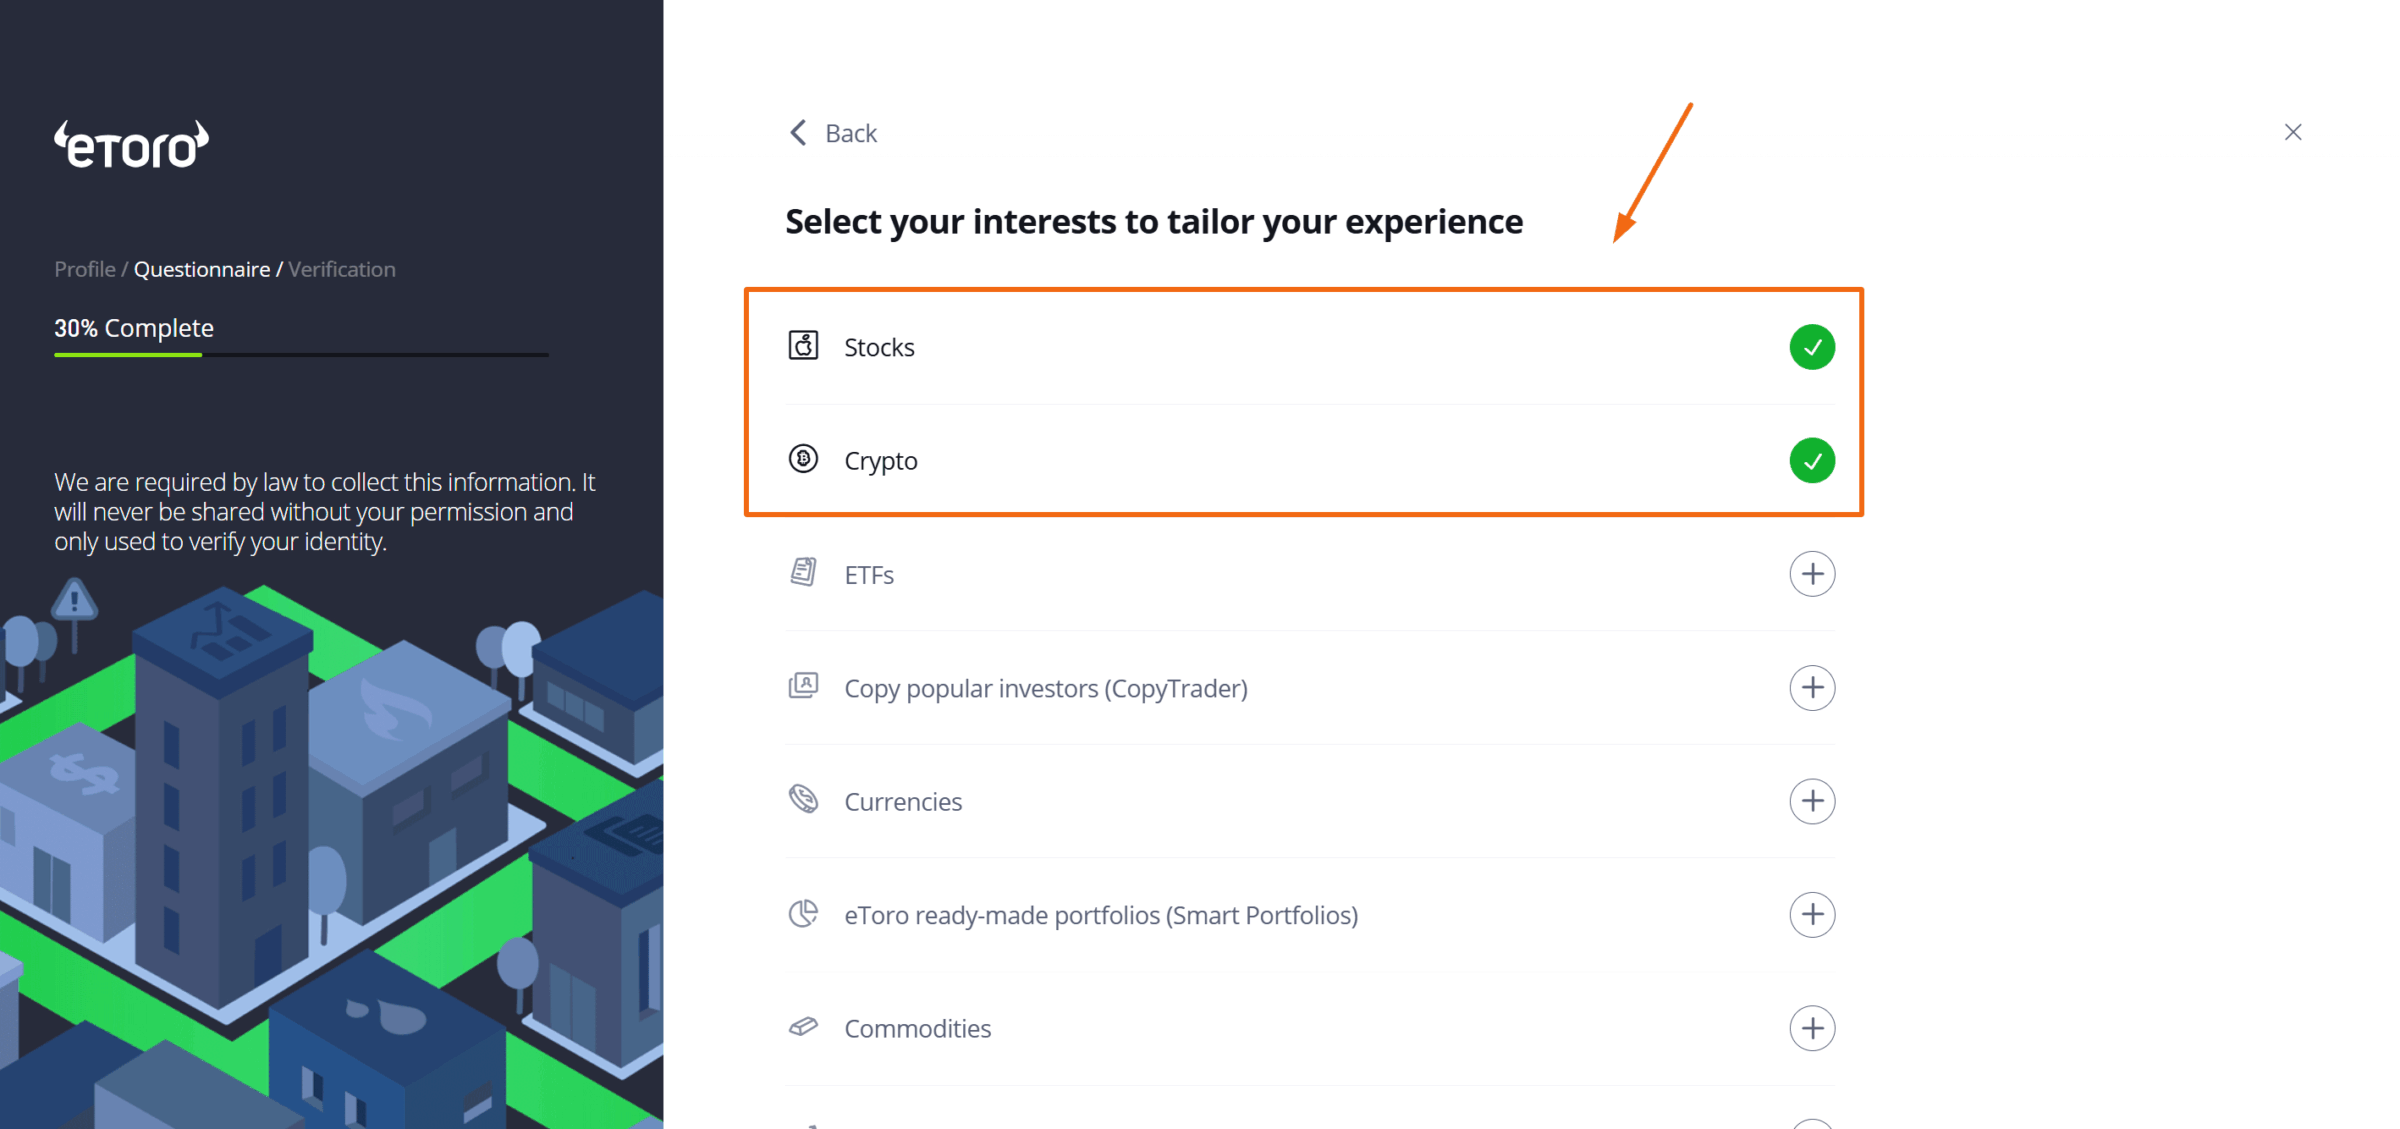Click the Crypto coin icon
The height and width of the screenshot is (1129, 2400).
click(x=803, y=459)
